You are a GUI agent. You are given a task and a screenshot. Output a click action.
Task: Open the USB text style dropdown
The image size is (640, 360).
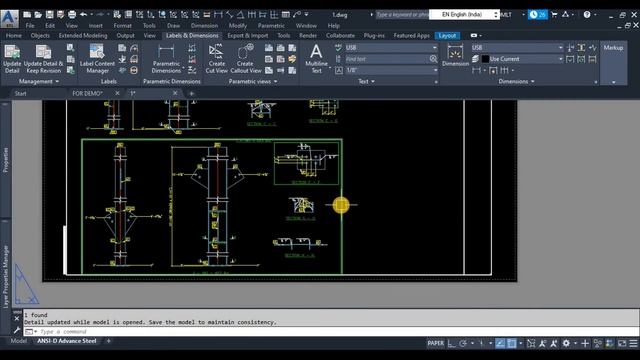pos(391,48)
